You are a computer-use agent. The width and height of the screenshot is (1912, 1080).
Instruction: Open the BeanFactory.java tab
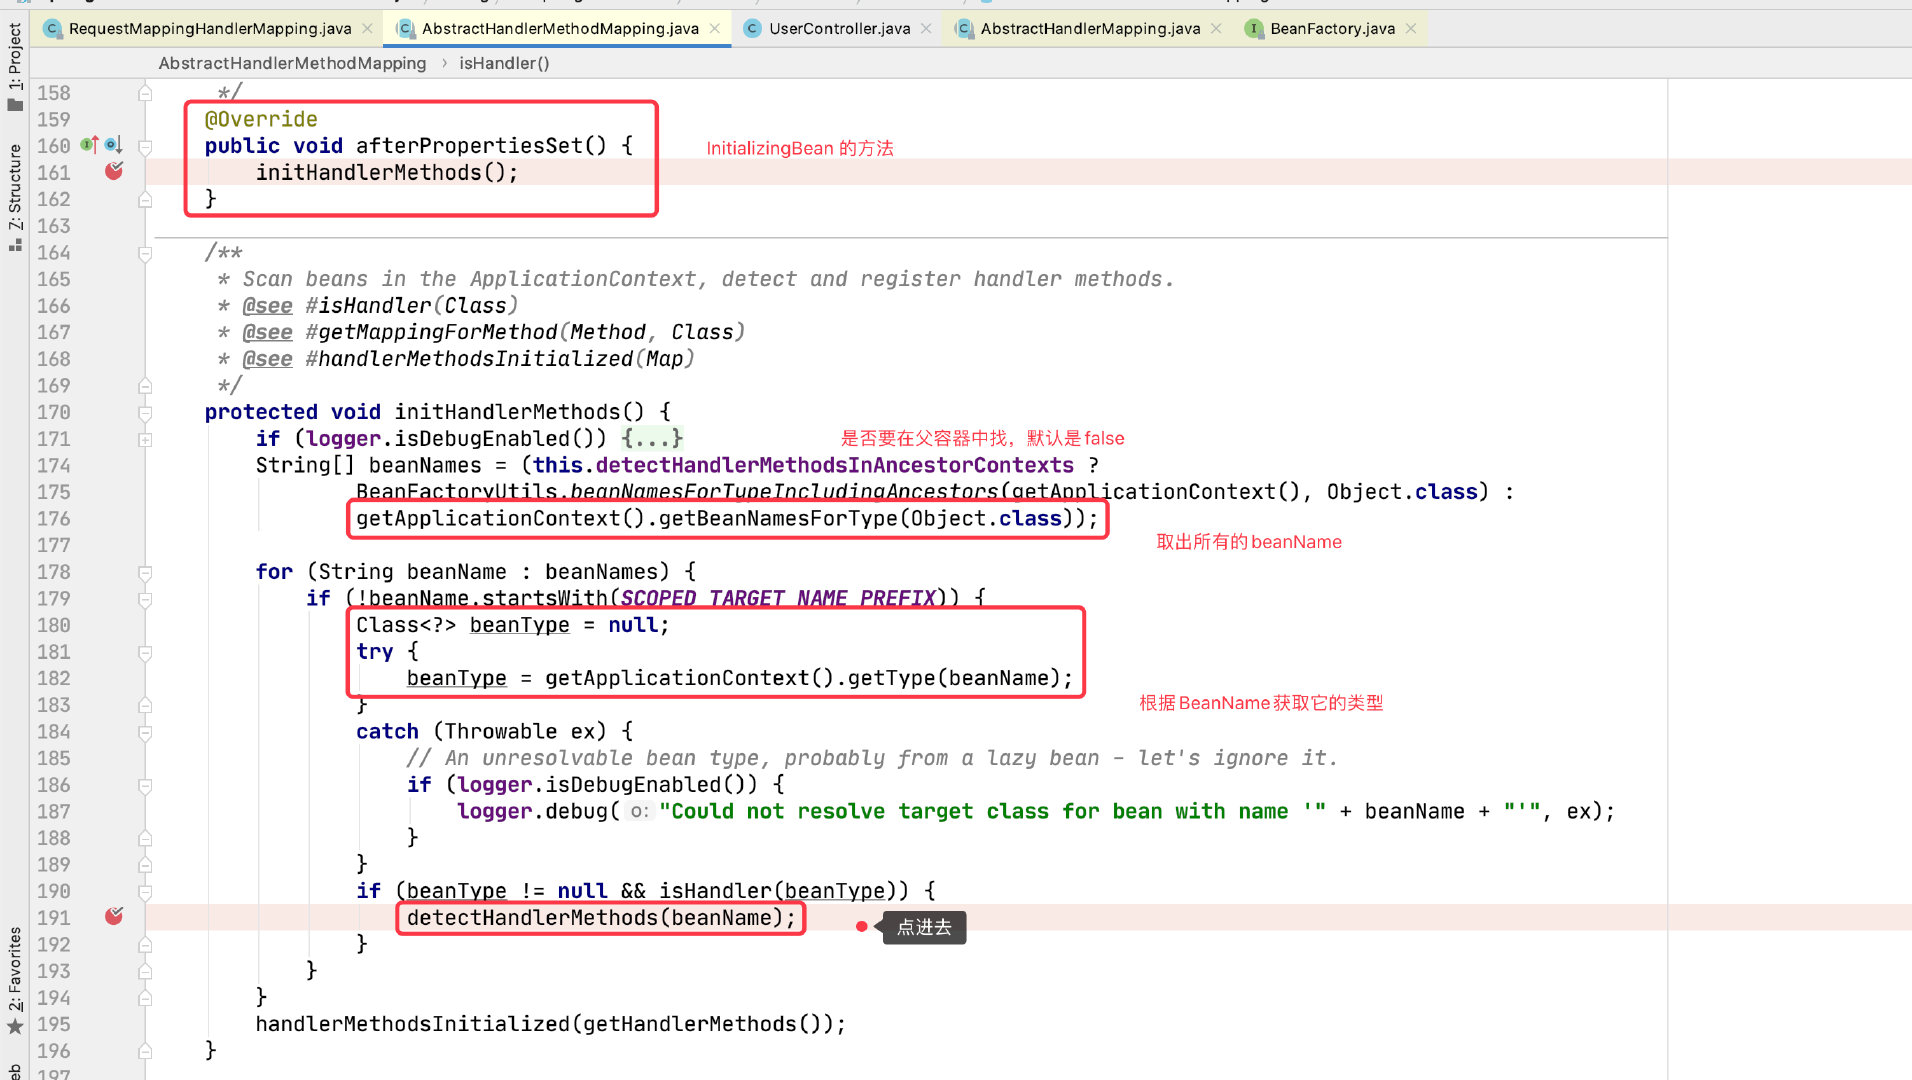1332,29
